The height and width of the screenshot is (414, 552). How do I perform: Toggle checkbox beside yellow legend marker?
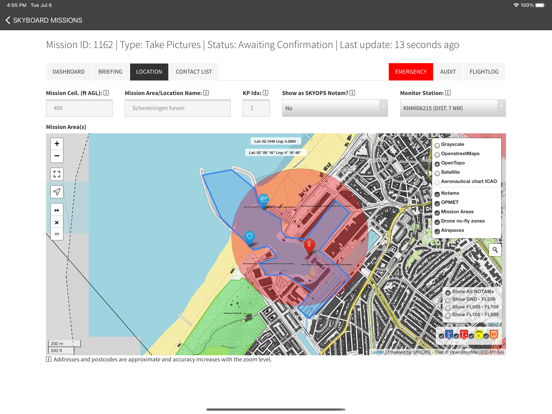(471, 336)
